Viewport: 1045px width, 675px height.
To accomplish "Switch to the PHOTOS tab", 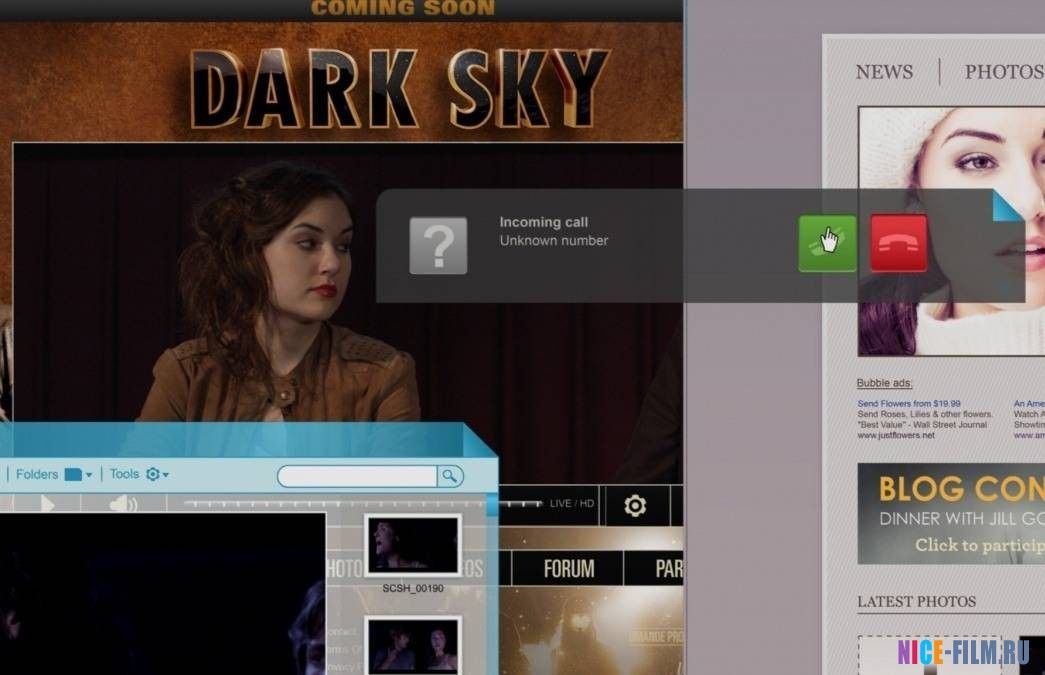I will [1003, 72].
